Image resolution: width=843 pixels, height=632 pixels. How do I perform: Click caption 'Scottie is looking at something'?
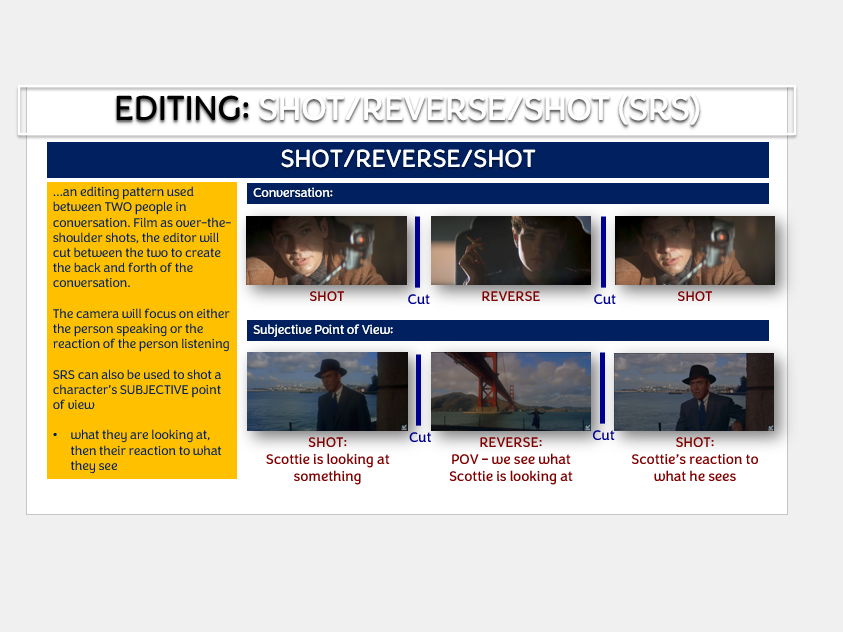327,468
